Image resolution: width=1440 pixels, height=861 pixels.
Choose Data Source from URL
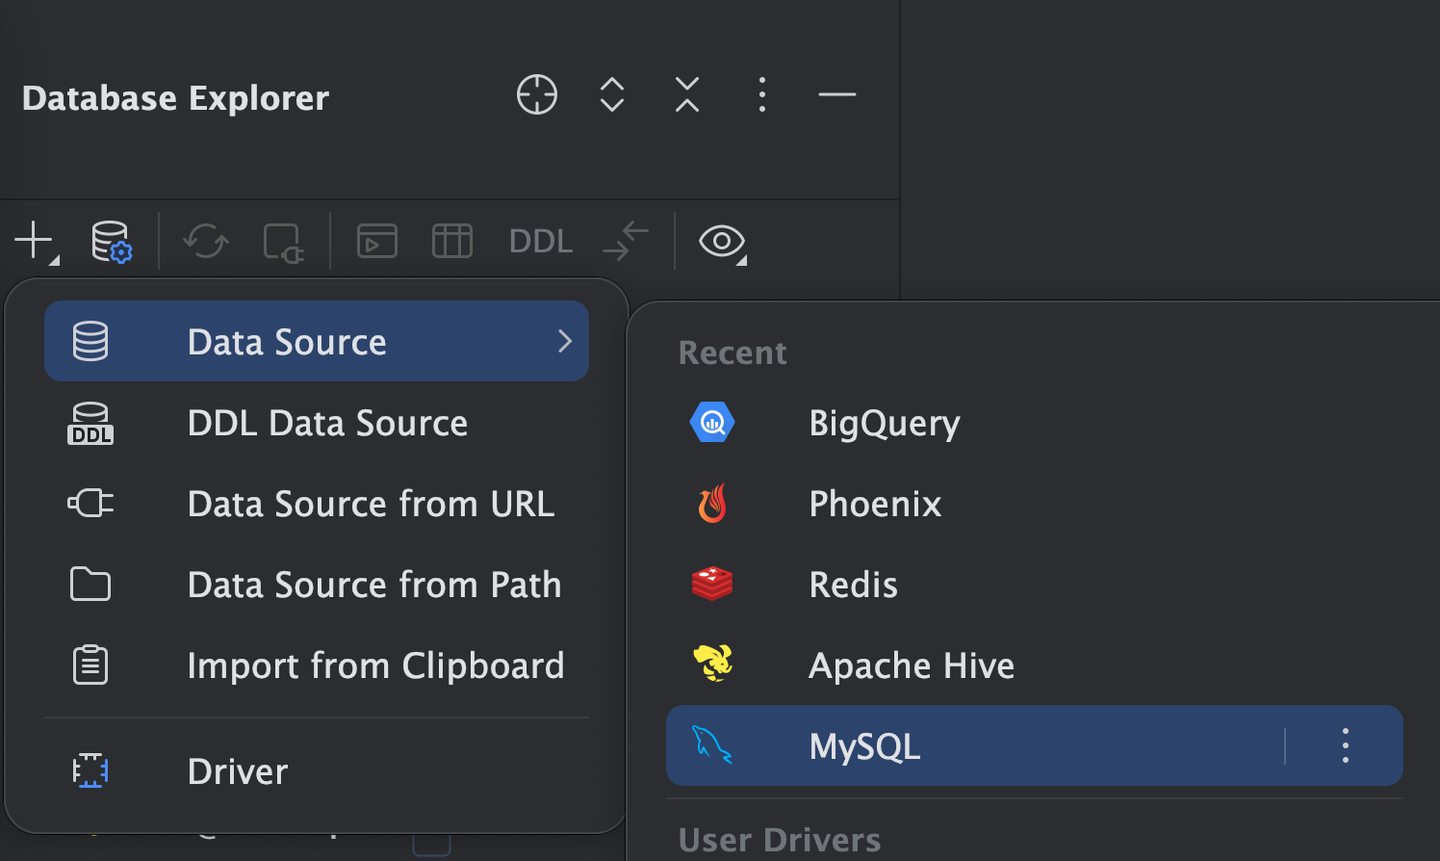click(370, 504)
